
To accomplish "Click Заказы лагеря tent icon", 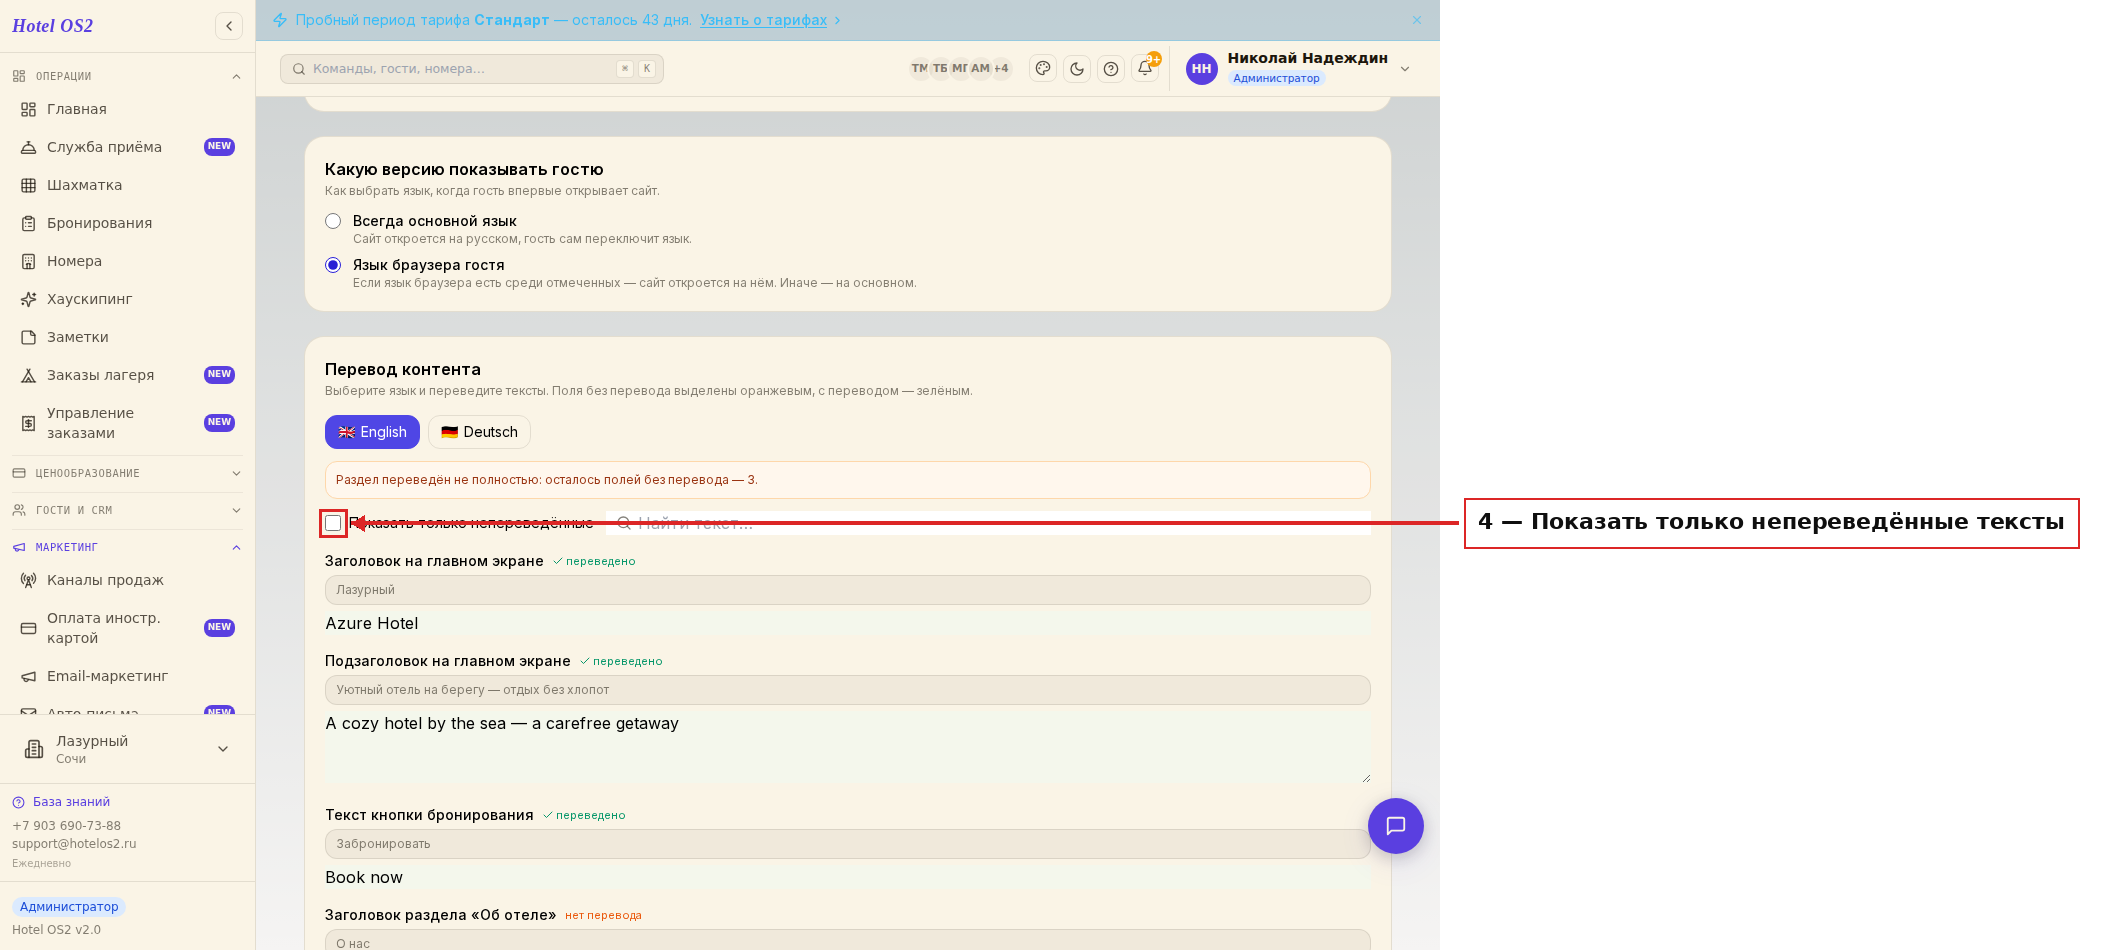I will click(x=29, y=375).
